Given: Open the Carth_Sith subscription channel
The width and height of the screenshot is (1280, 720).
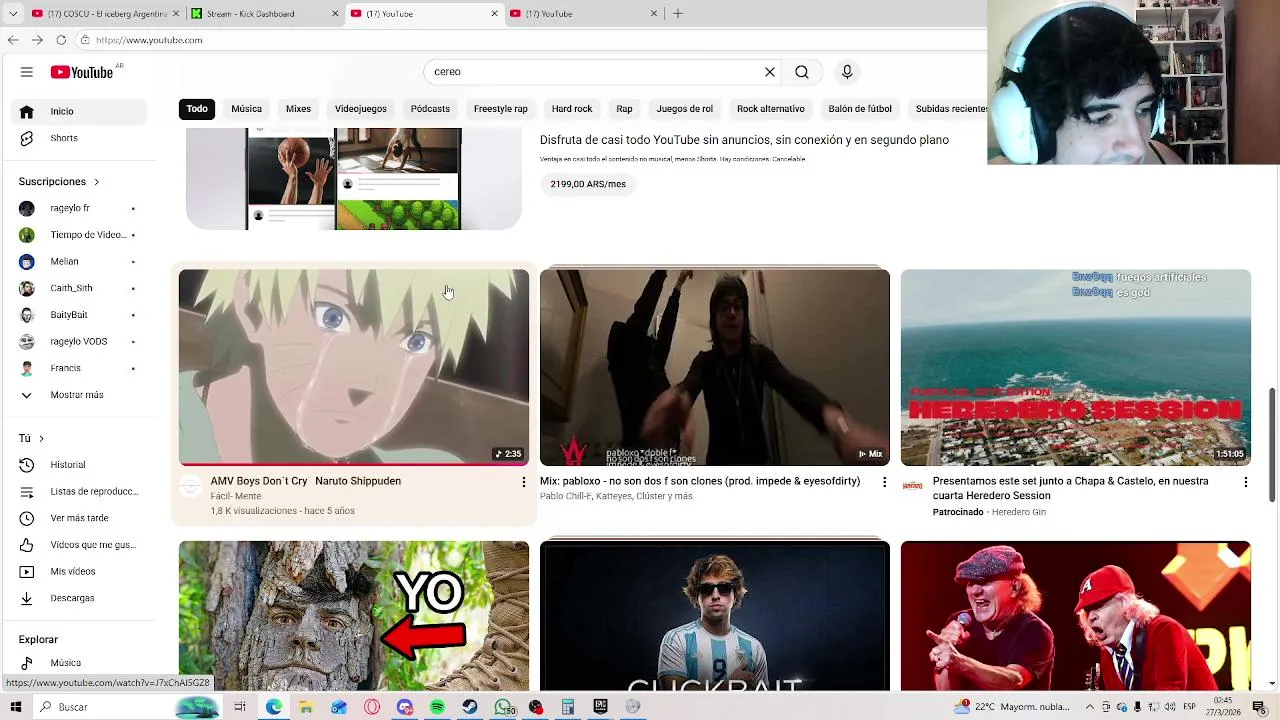Looking at the screenshot, I should tap(78, 288).
